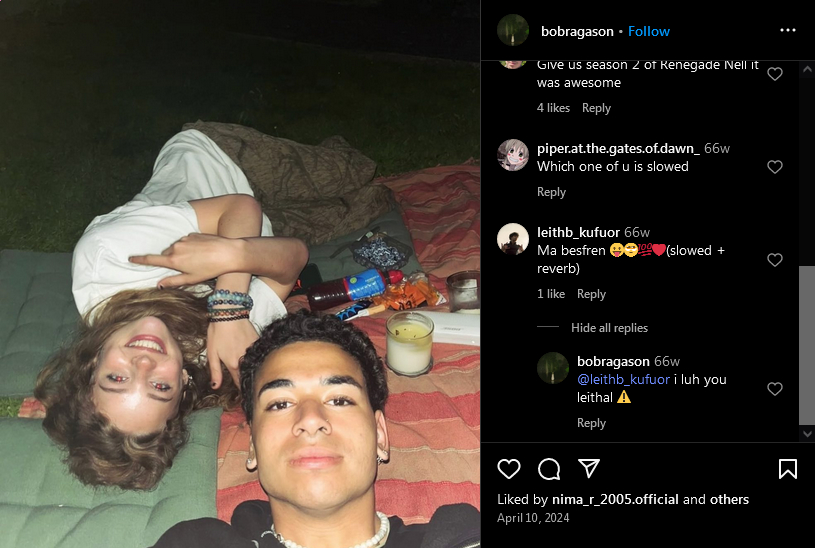Image resolution: width=815 pixels, height=548 pixels.
Task: Click the comments scrollbar up arrow
Action: 807,69
